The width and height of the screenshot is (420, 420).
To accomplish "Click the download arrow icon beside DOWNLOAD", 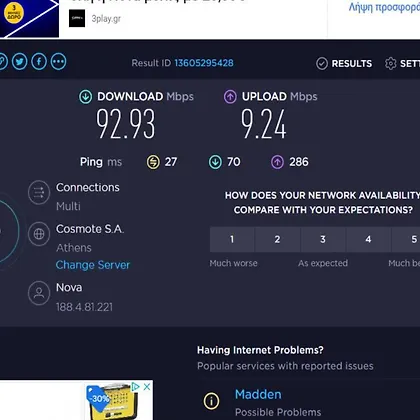I will pyautogui.click(x=85, y=97).
